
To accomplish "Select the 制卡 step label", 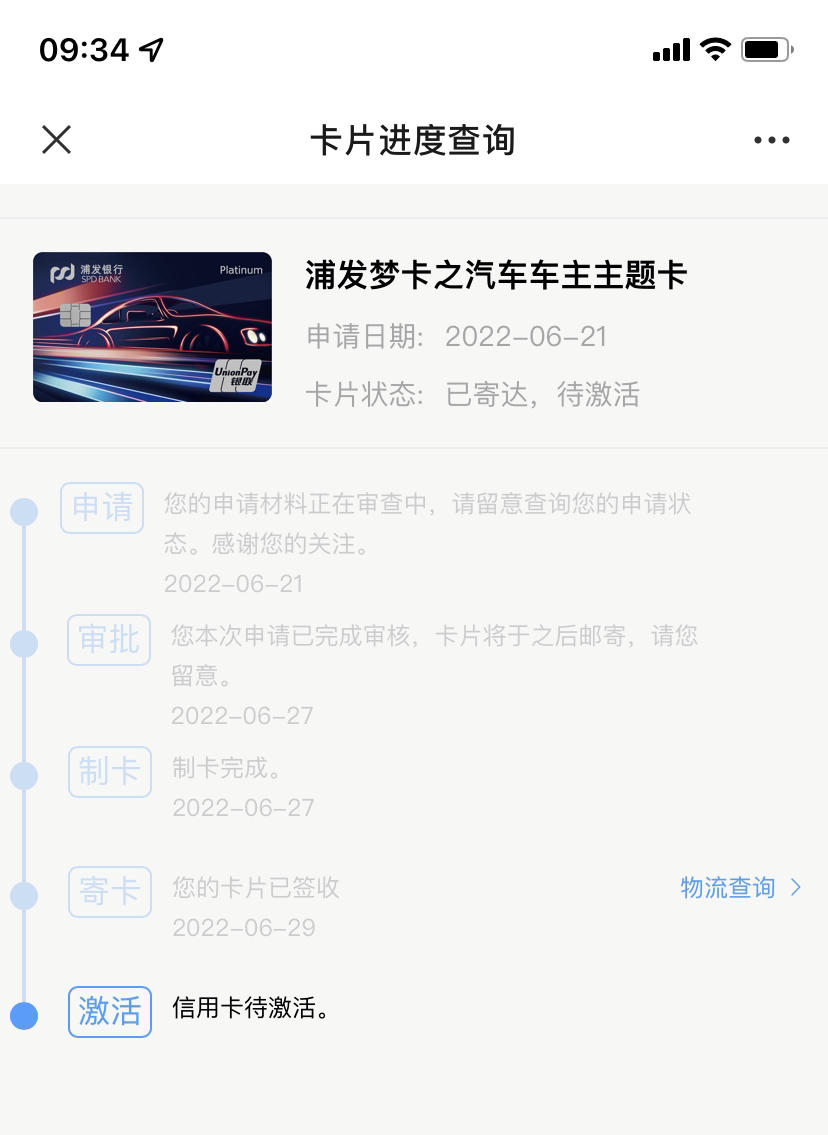I will click(110, 772).
